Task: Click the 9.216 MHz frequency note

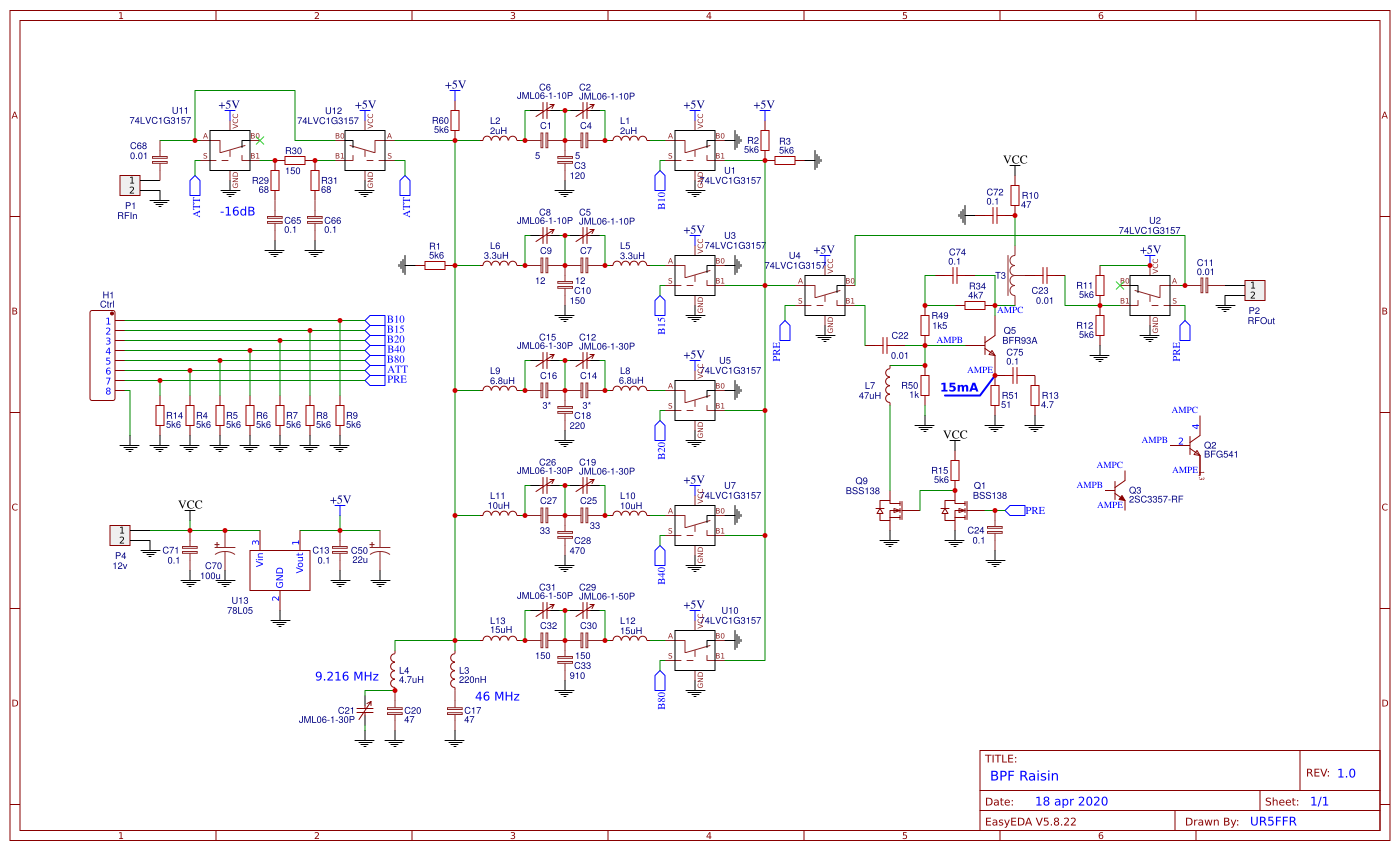Action: click(x=346, y=676)
